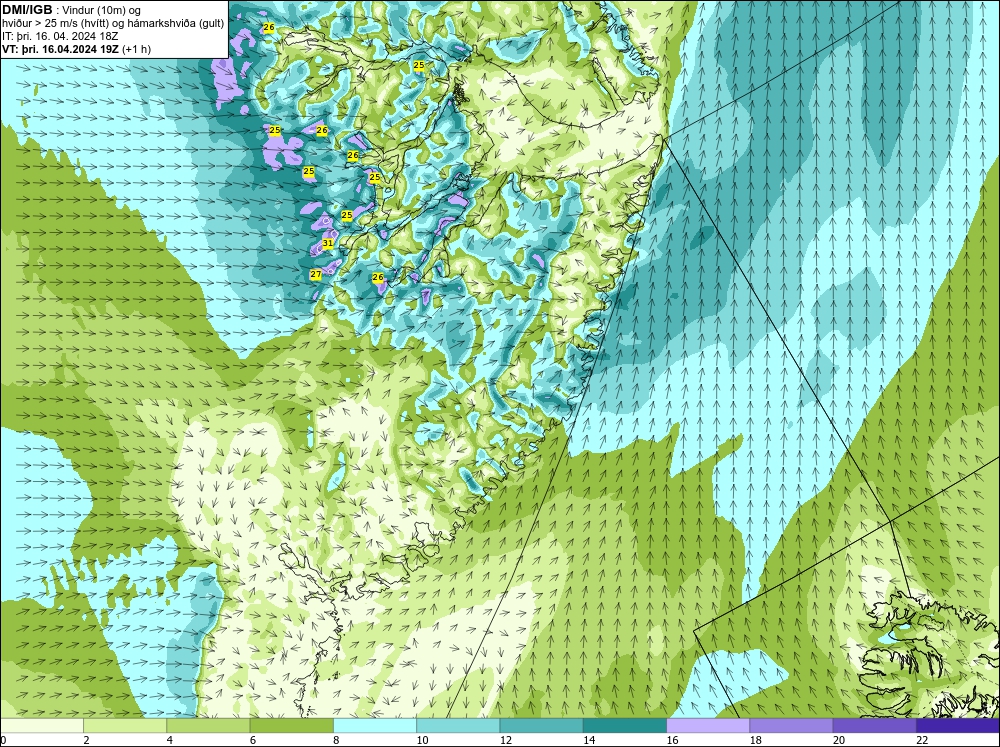The width and height of the screenshot is (1000, 747).
Task: Click the 'IT: þri. 16. 04. 2024 18Z' line
Action: [x=60, y=36]
